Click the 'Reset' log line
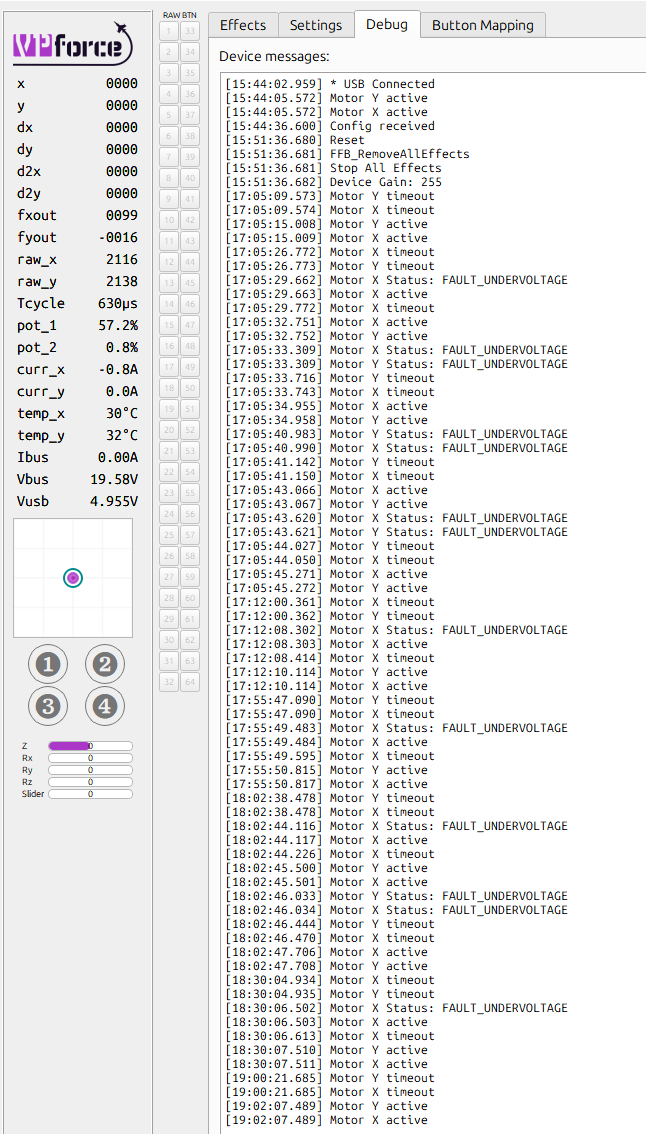The width and height of the screenshot is (646, 1134). point(295,140)
